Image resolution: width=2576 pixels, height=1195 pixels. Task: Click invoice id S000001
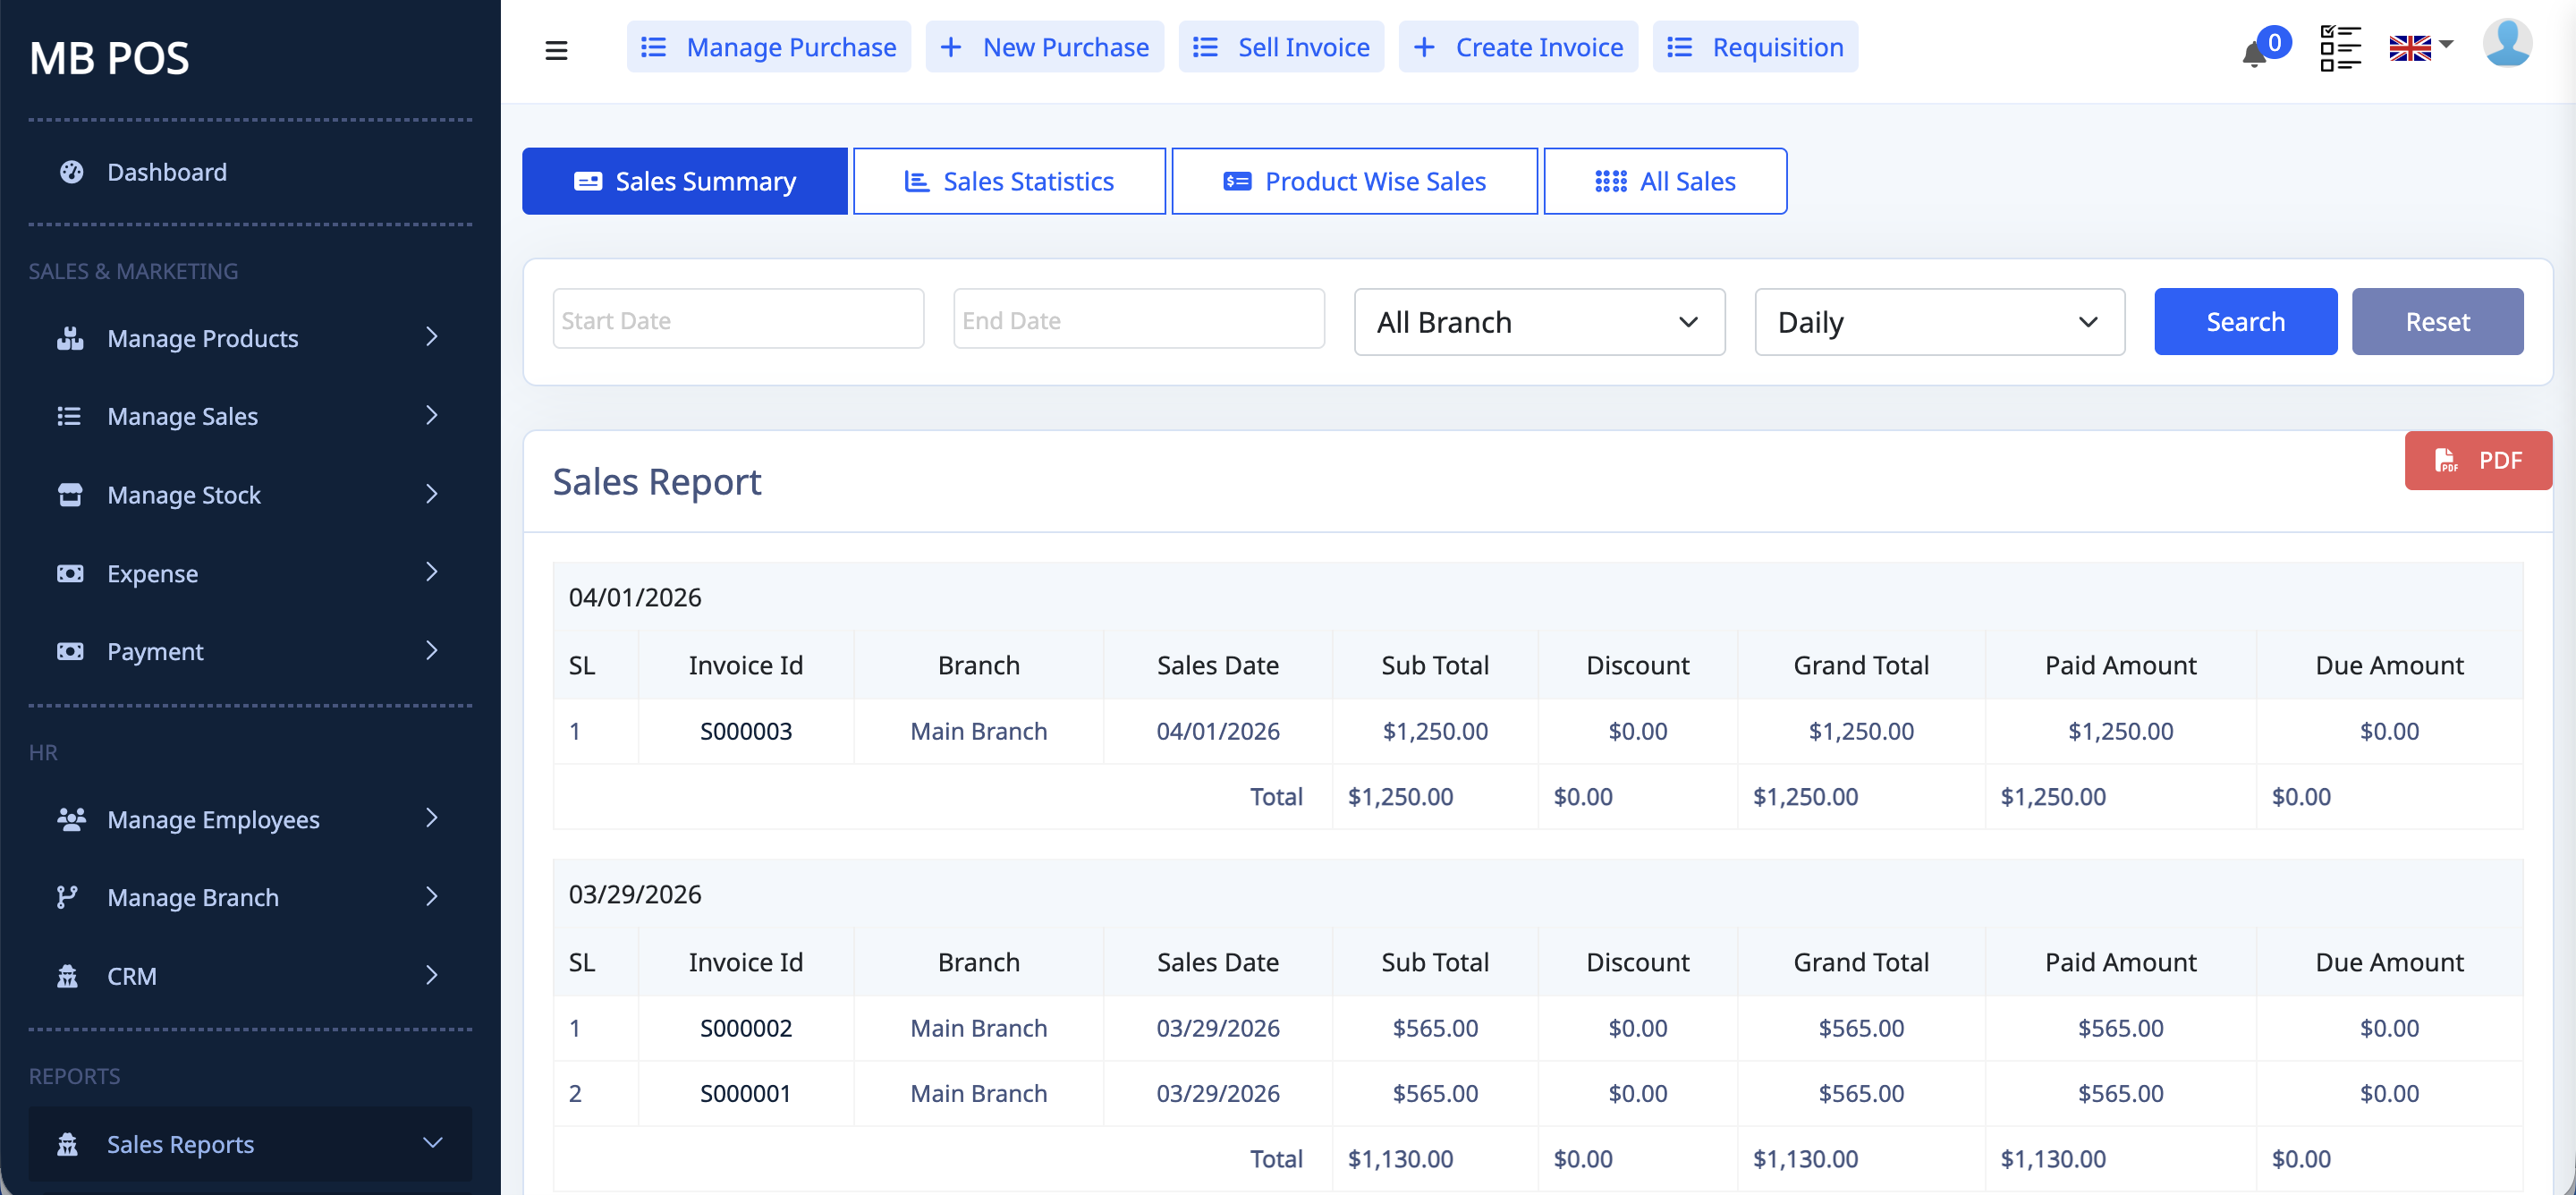[x=746, y=1093]
